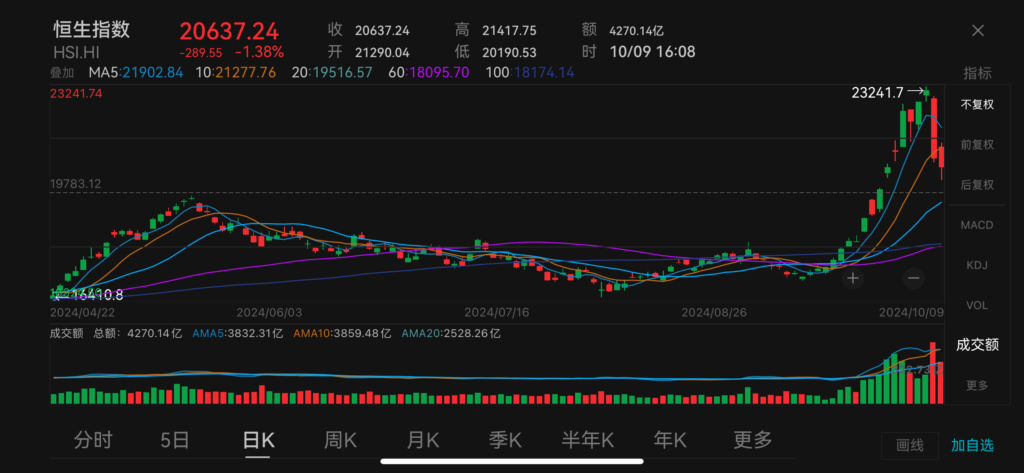The image size is (1024, 473).
Task: Click the AMA20 value 2528.26亿
Action: coord(470,333)
